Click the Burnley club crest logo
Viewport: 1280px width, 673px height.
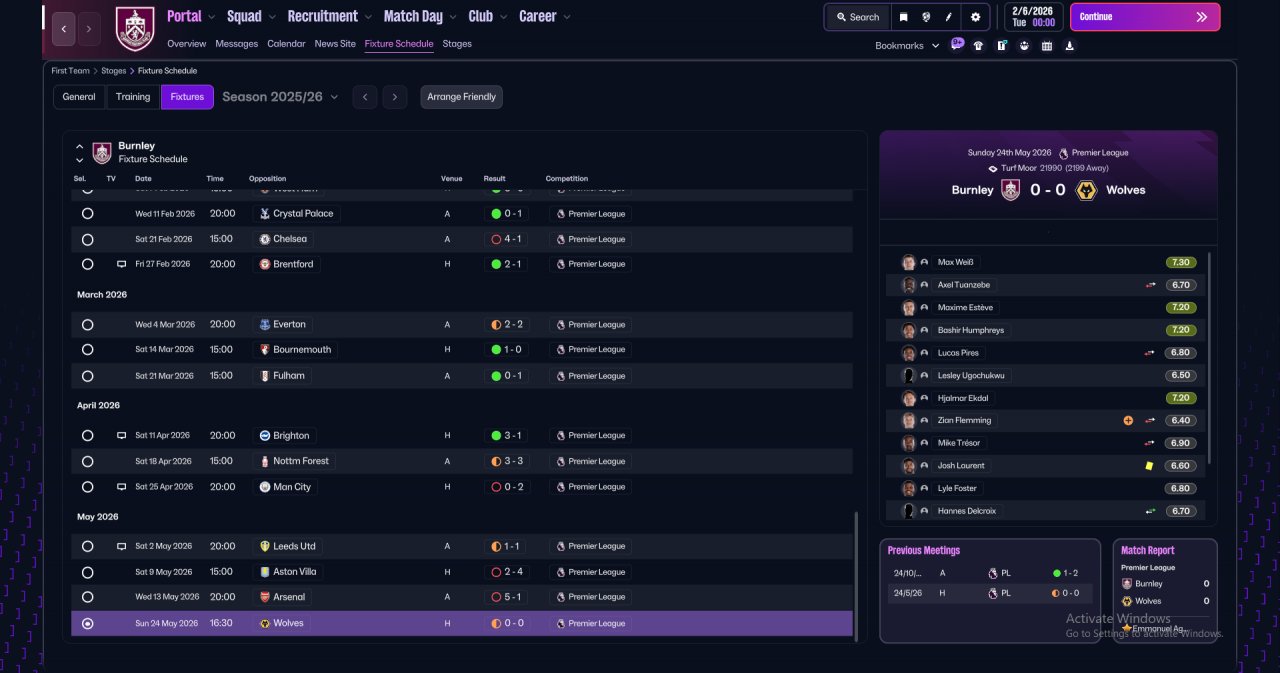[x=135, y=28]
